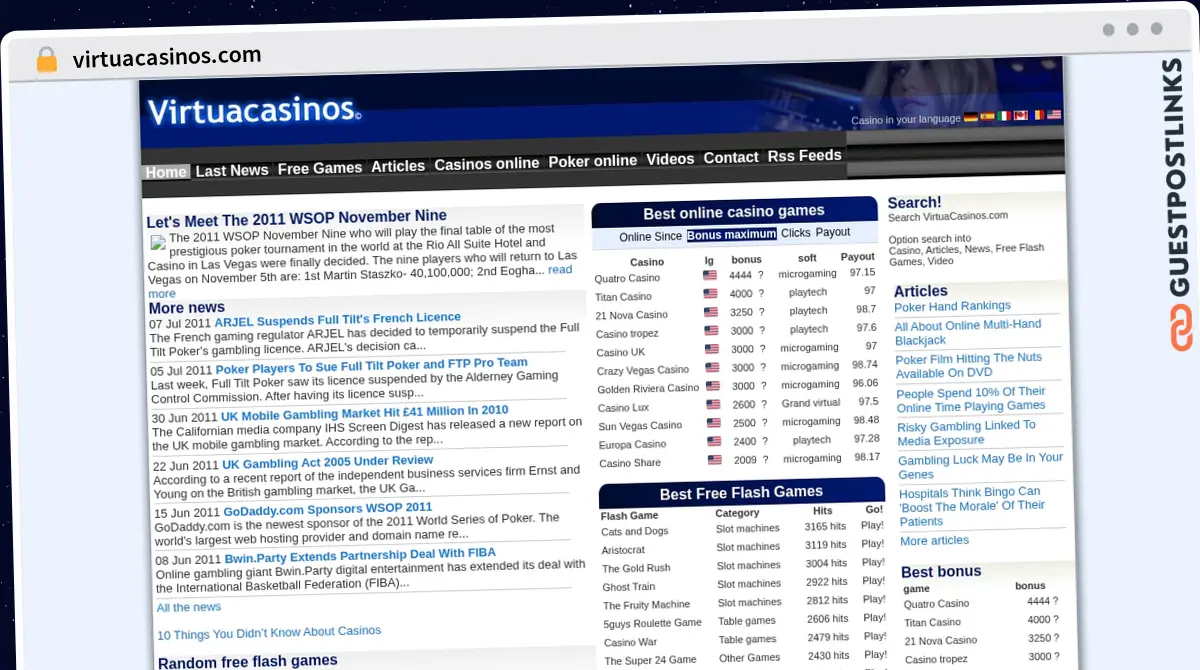Click the question mark beside Quatro Casino bonus 4444
Image resolution: width=1200 pixels, height=670 pixels.
click(761, 274)
